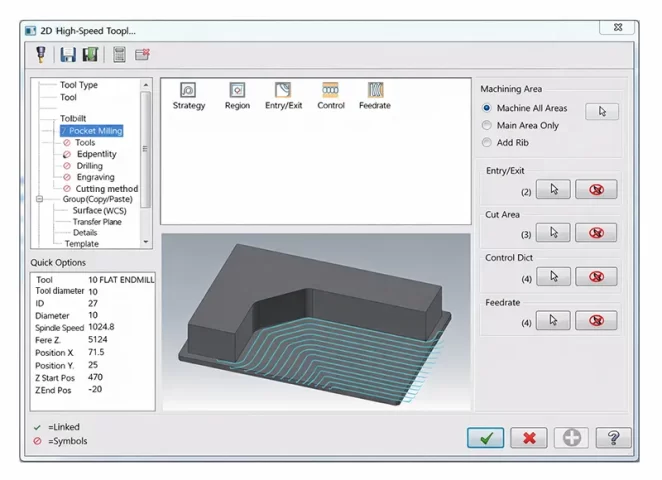Select Transfer Plane tree item

(97, 222)
